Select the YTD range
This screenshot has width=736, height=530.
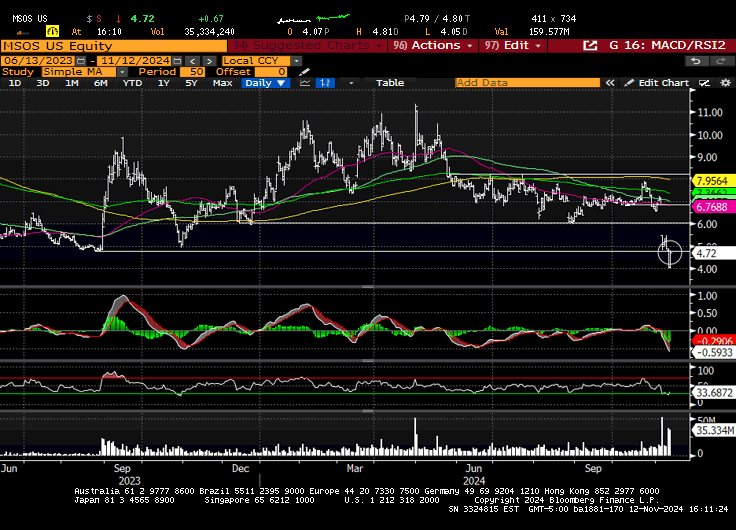pyautogui.click(x=132, y=83)
